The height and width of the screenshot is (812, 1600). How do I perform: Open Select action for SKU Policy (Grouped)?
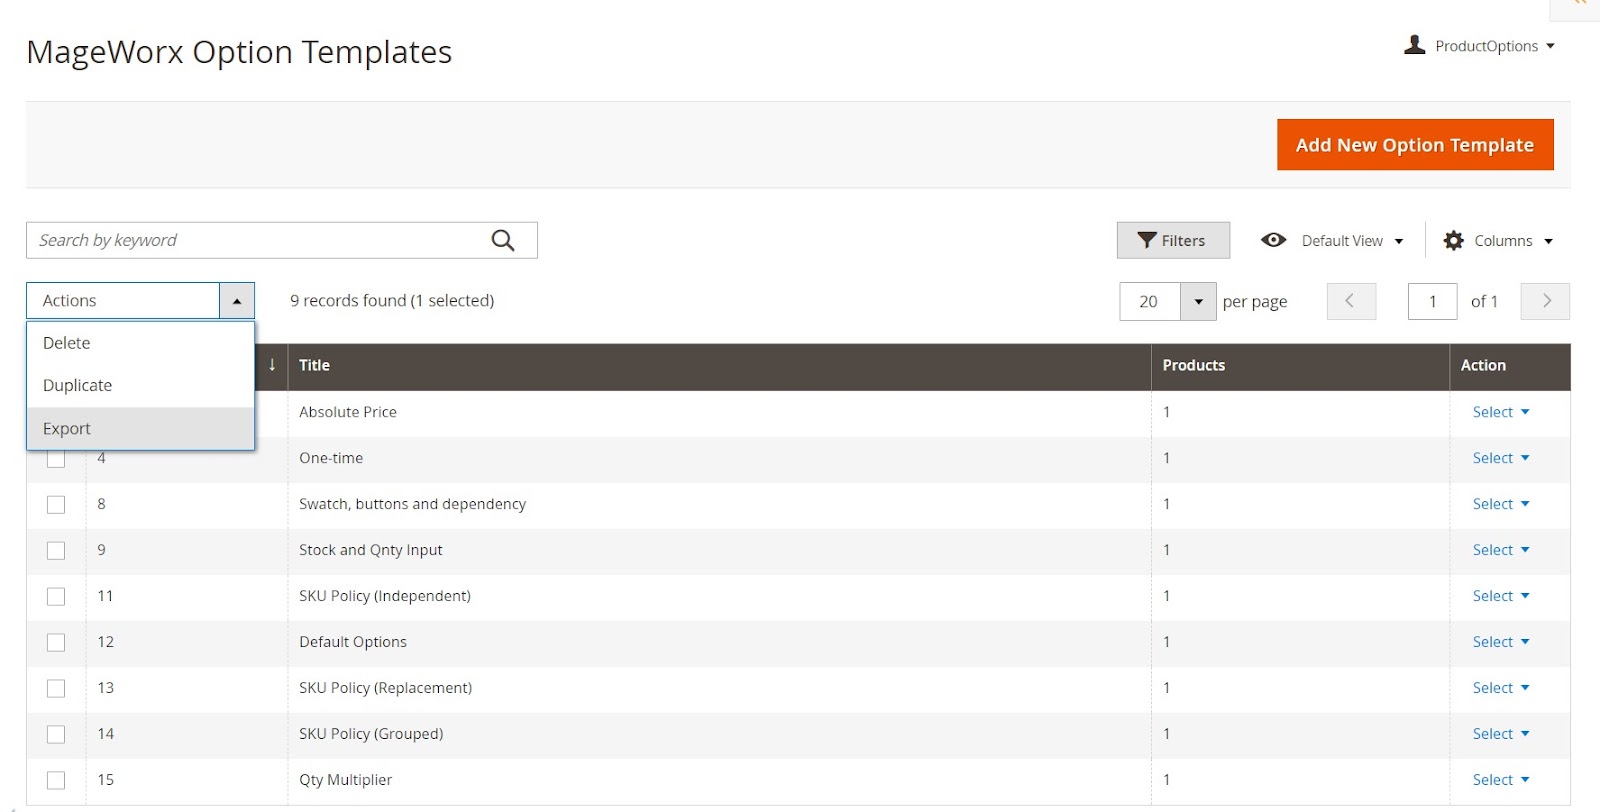tap(1501, 734)
